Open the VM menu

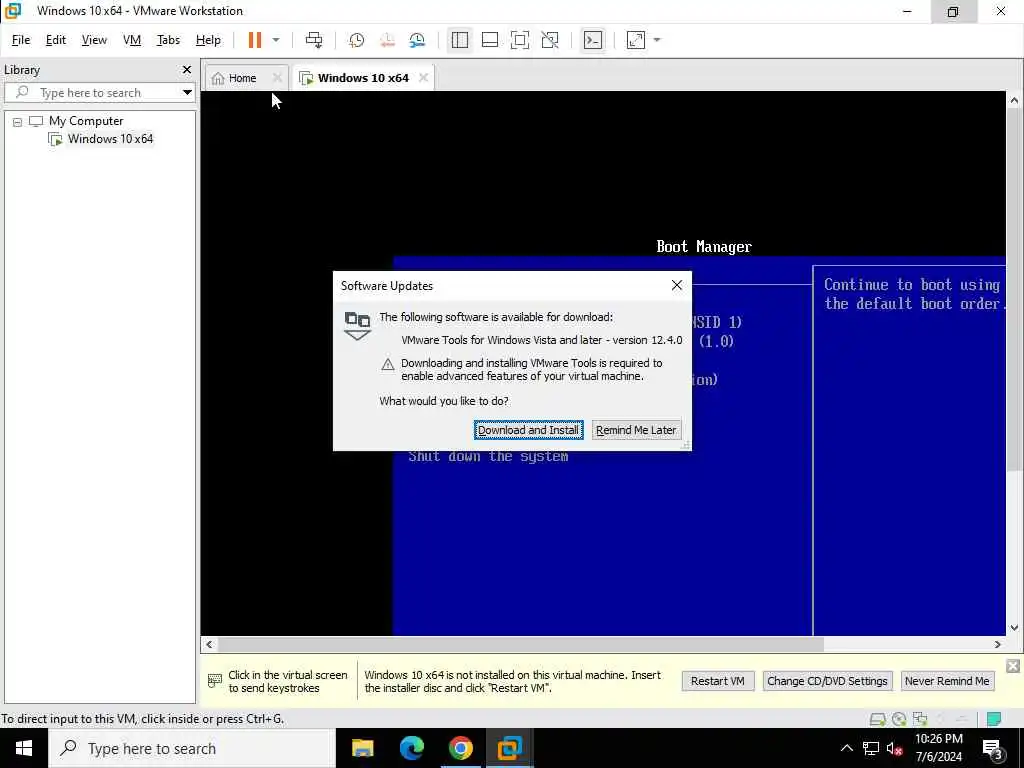pos(132,40)
